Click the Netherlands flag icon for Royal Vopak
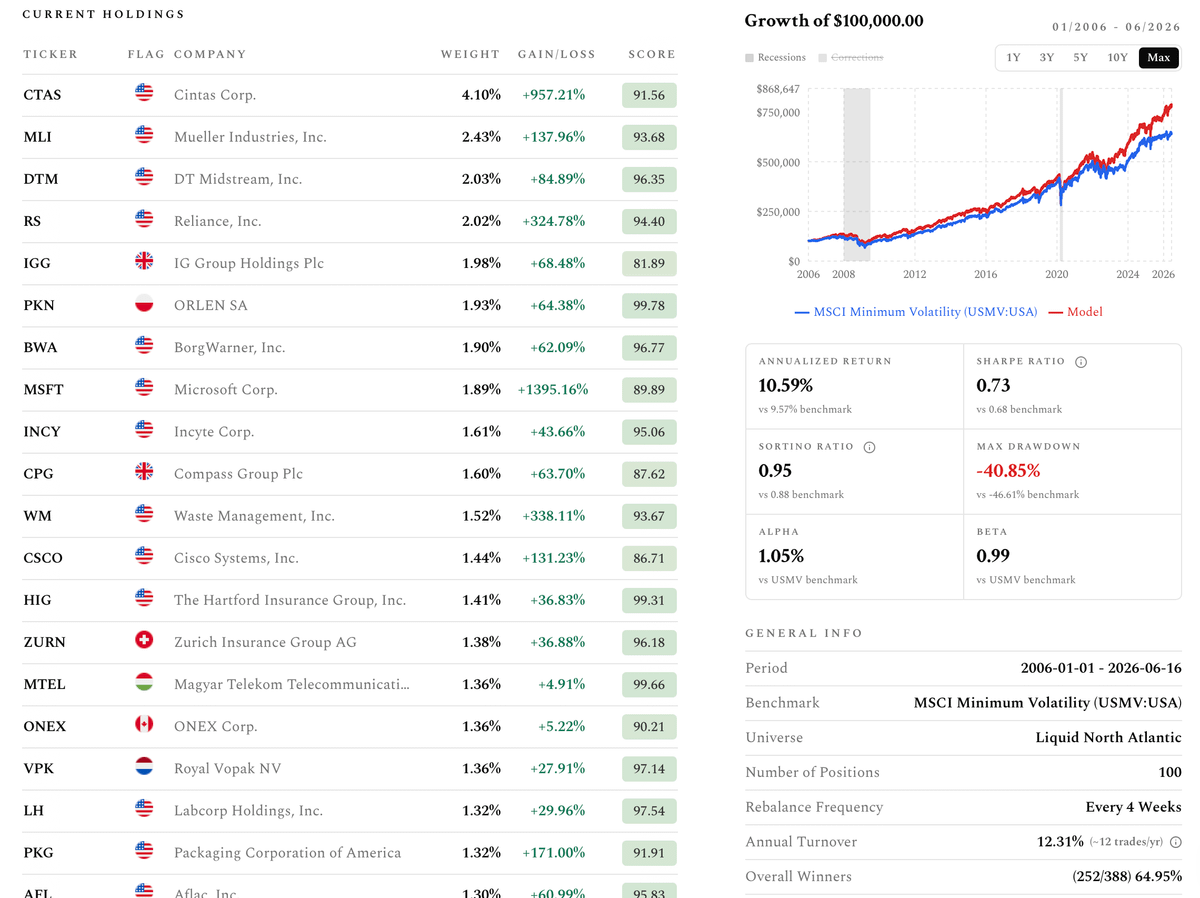1200x898 pixels. point(144,767)
